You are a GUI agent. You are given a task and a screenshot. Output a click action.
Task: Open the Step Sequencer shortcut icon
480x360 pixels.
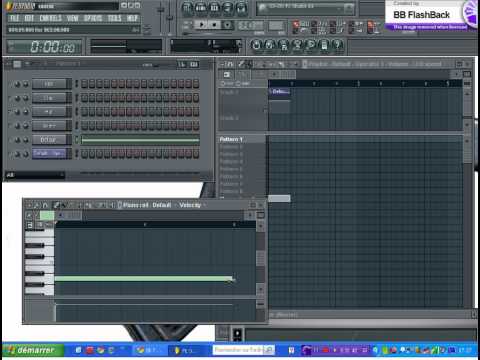coord(201,7)
